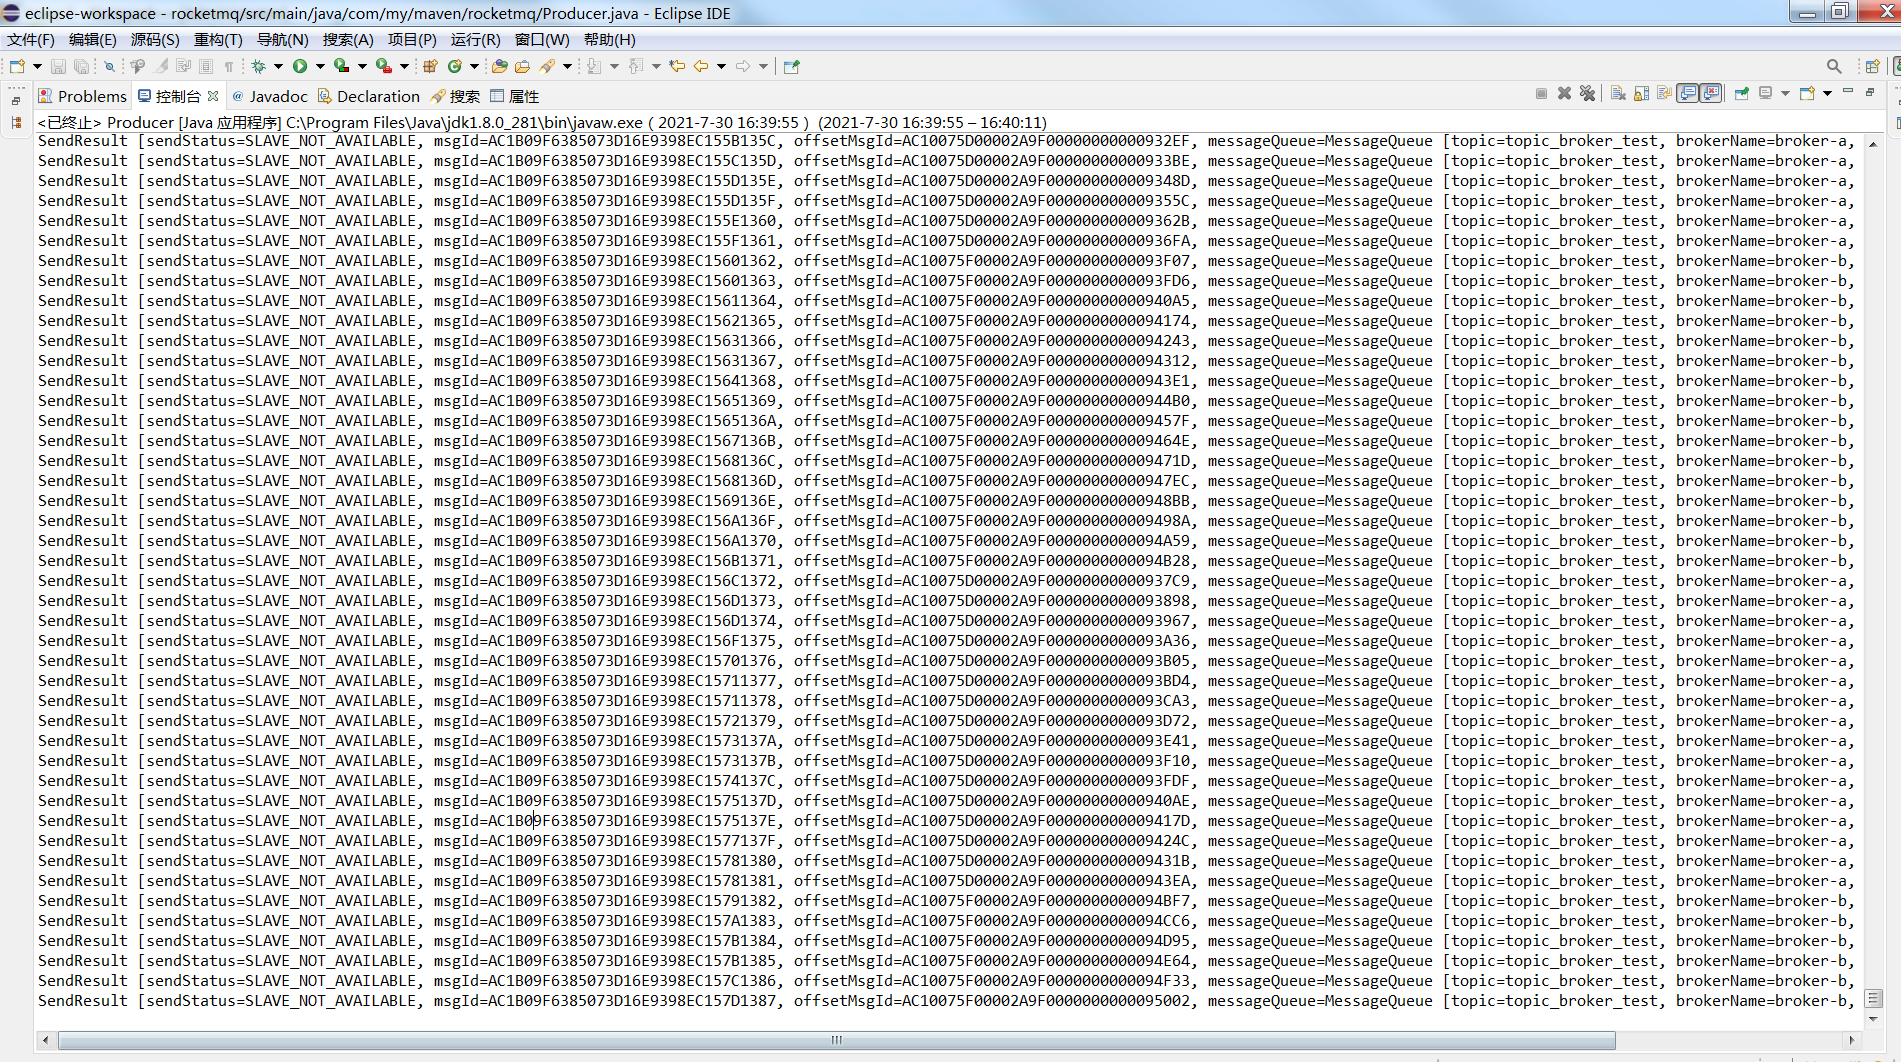Click the Search flashlight toolbar icon

(x=547, y=66)
